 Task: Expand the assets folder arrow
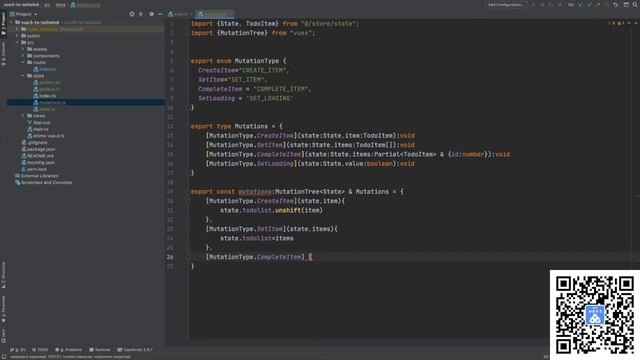pyautogui.click(x=23, y=49)
